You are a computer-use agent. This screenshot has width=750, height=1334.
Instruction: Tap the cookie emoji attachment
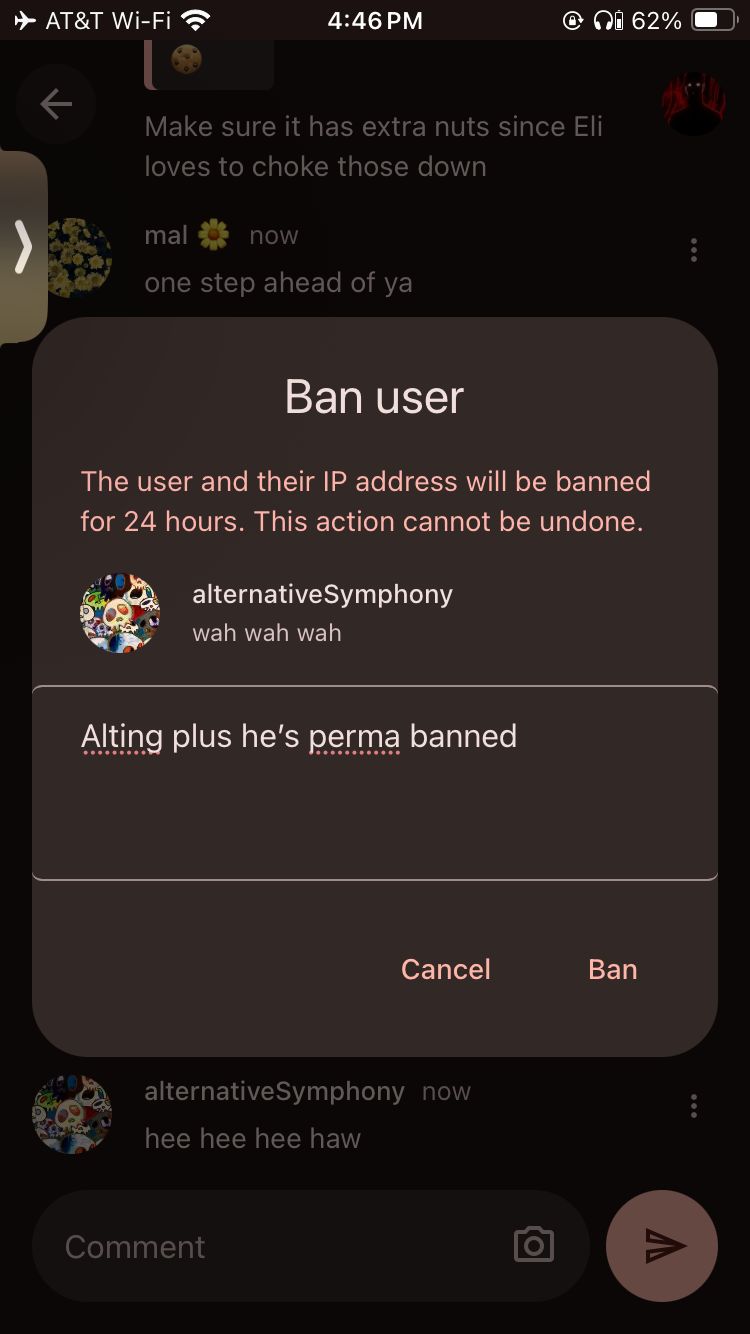187,61
